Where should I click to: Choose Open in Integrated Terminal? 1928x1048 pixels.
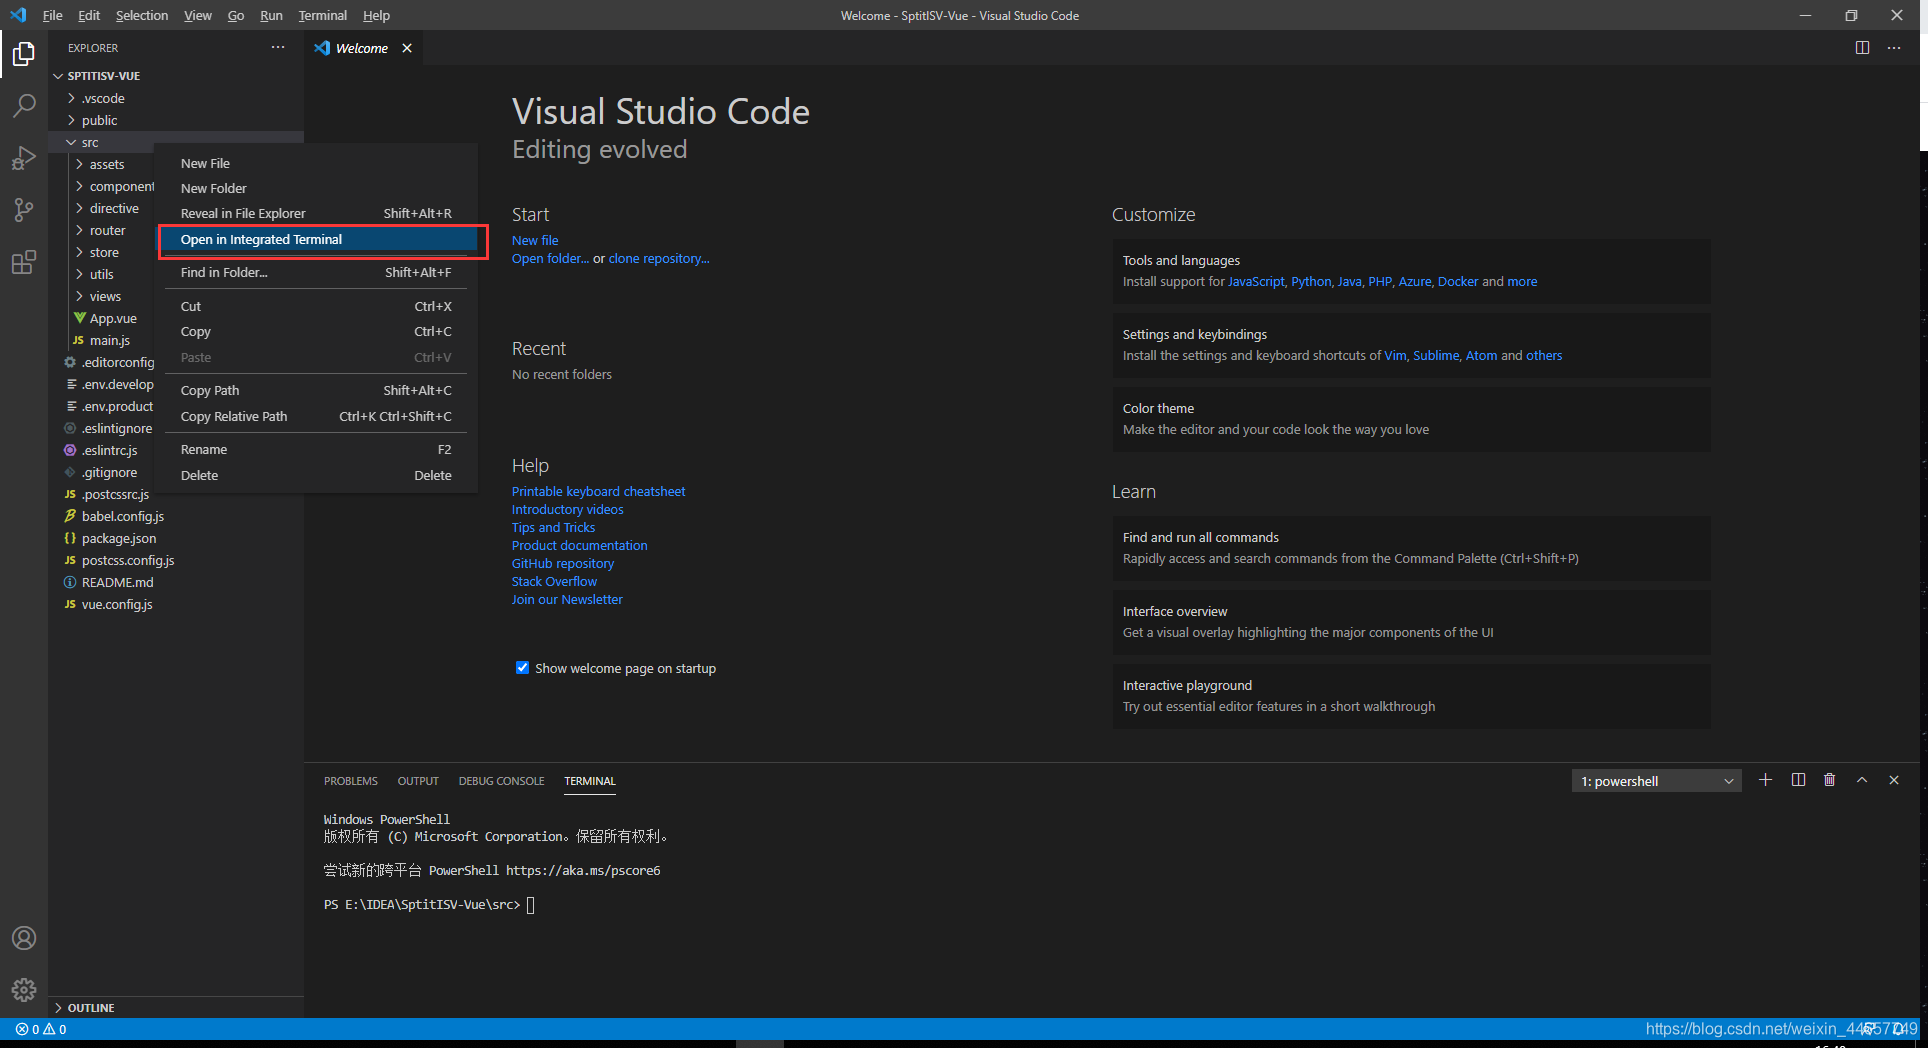click(x=318, y=239)
